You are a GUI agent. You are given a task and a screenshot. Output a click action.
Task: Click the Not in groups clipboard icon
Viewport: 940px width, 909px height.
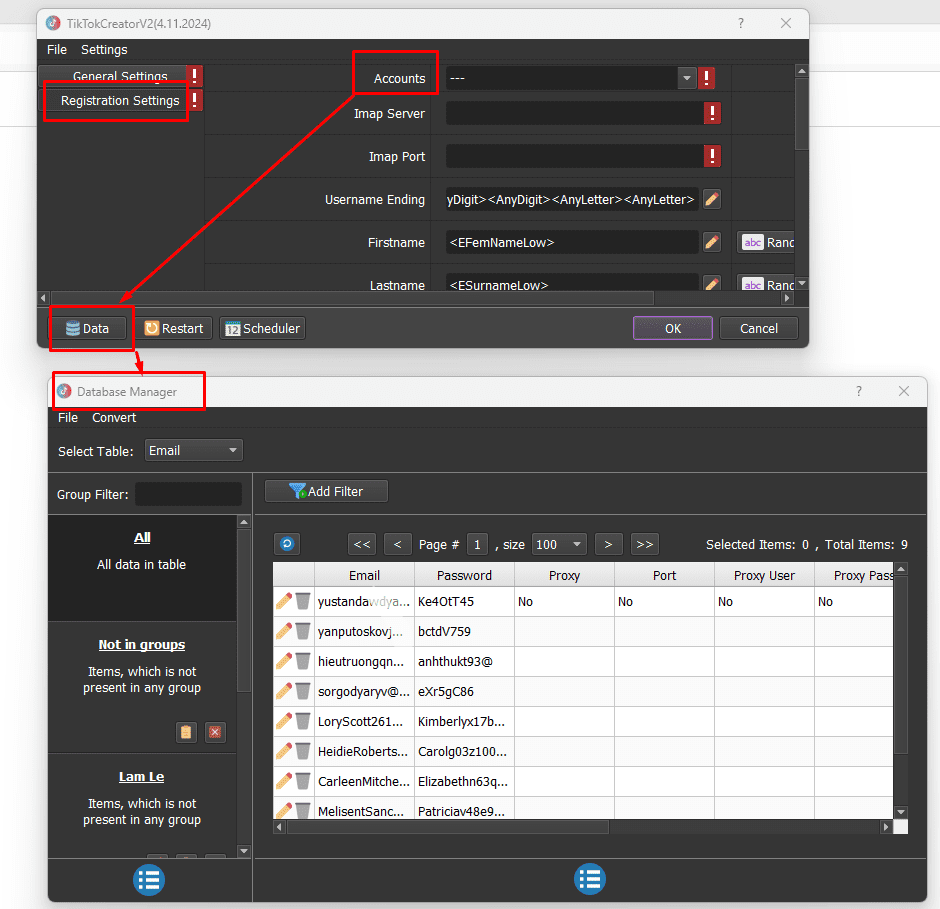pos(186,732)
